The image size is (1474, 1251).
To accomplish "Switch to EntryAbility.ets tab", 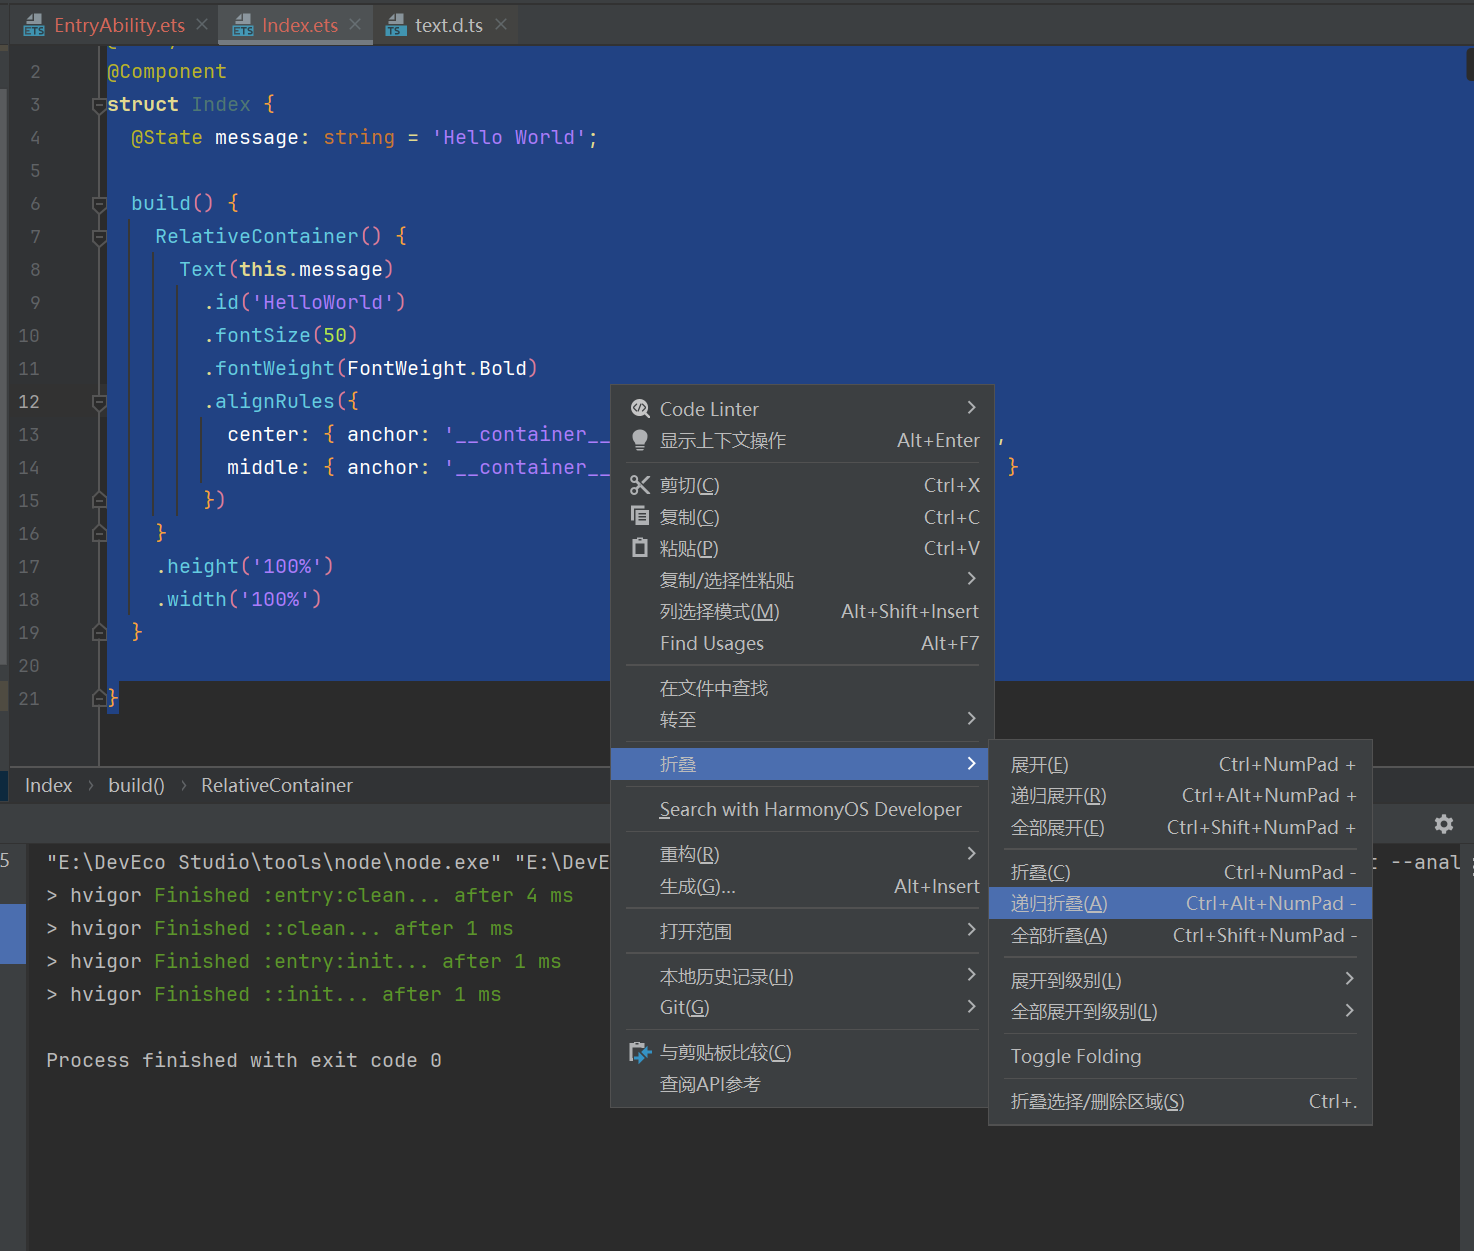I will pos(119,25).
